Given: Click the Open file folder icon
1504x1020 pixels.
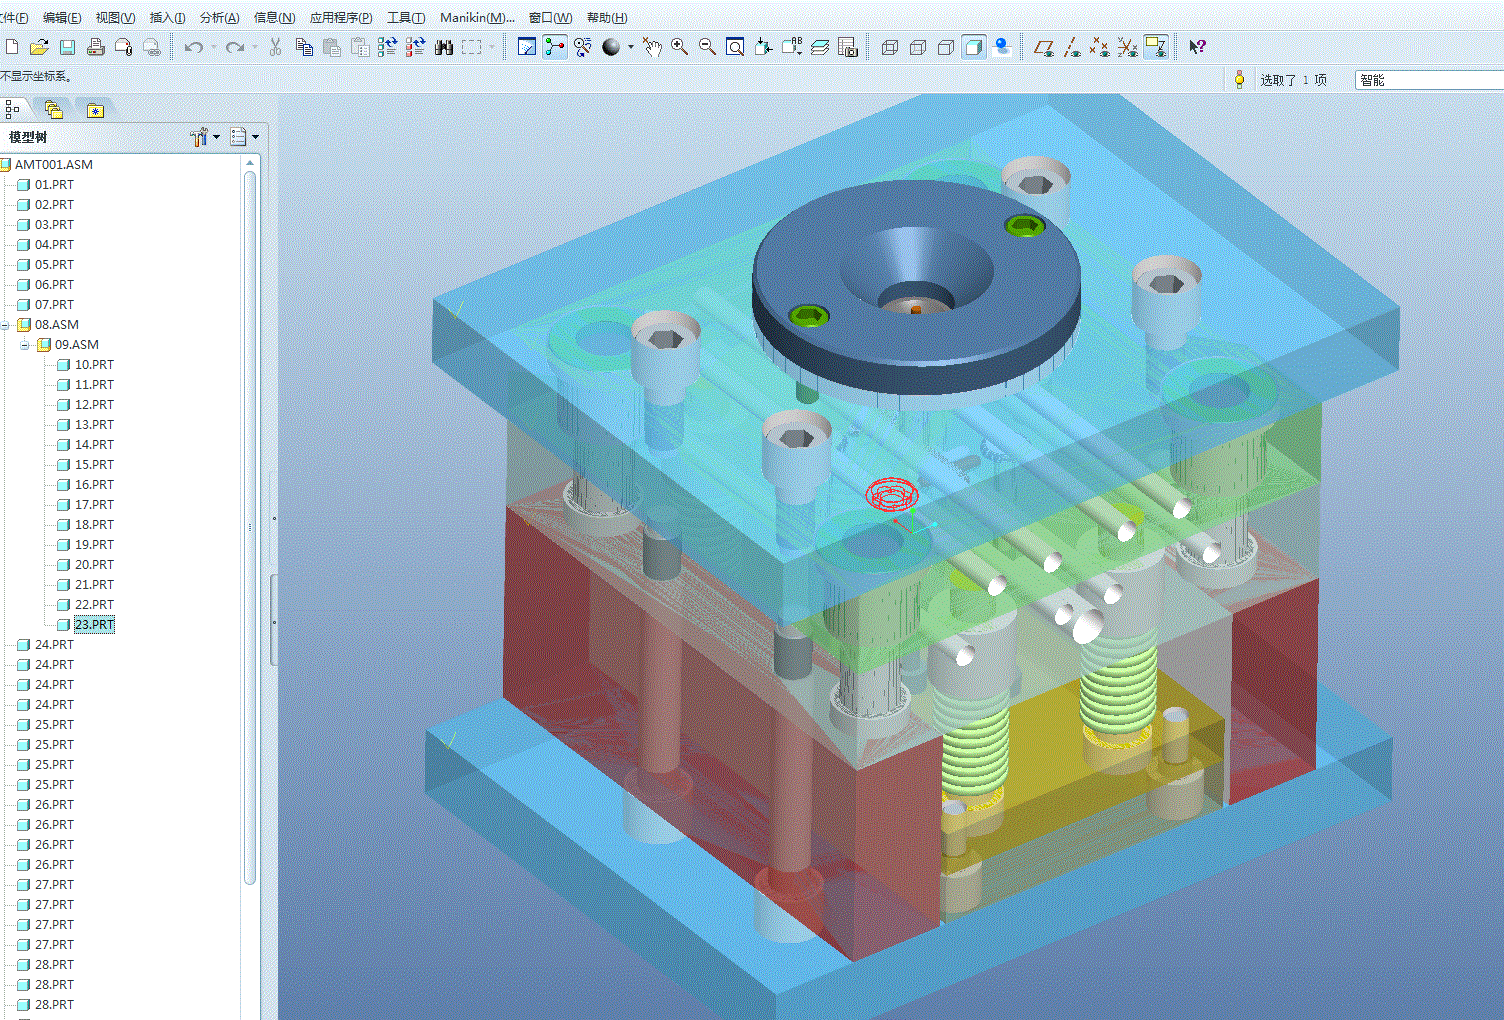Looking at the screenshot, I should coord(39,47).
